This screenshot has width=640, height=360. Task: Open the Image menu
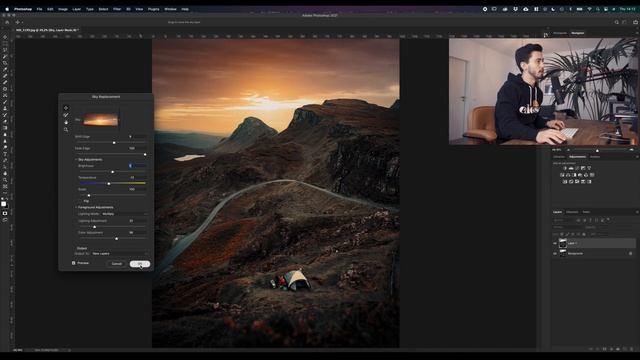click(x=62, y=9)
